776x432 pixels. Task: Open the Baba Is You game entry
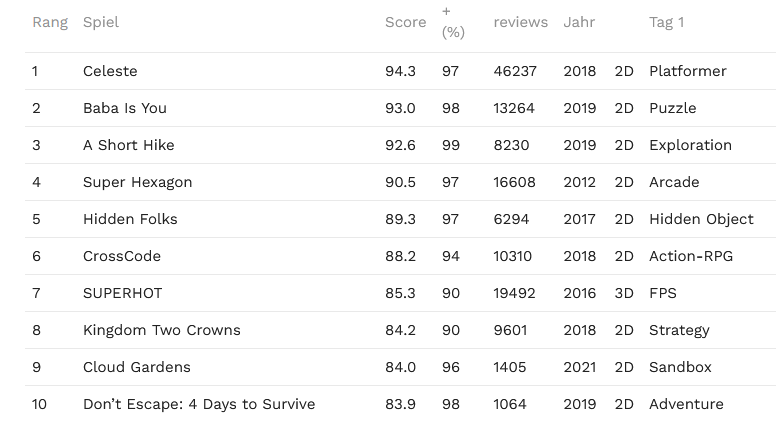[125, 108]
